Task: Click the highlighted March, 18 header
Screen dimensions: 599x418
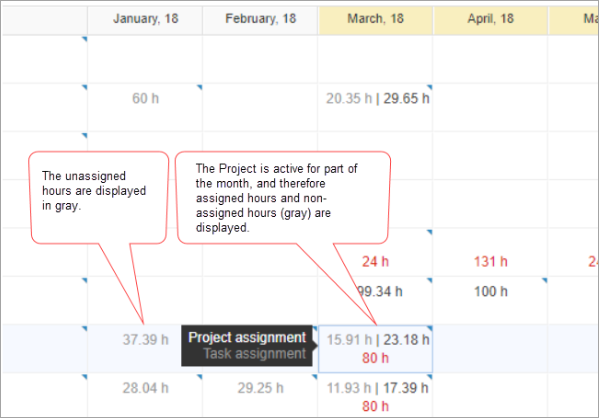Action: (x=375, y=19)
